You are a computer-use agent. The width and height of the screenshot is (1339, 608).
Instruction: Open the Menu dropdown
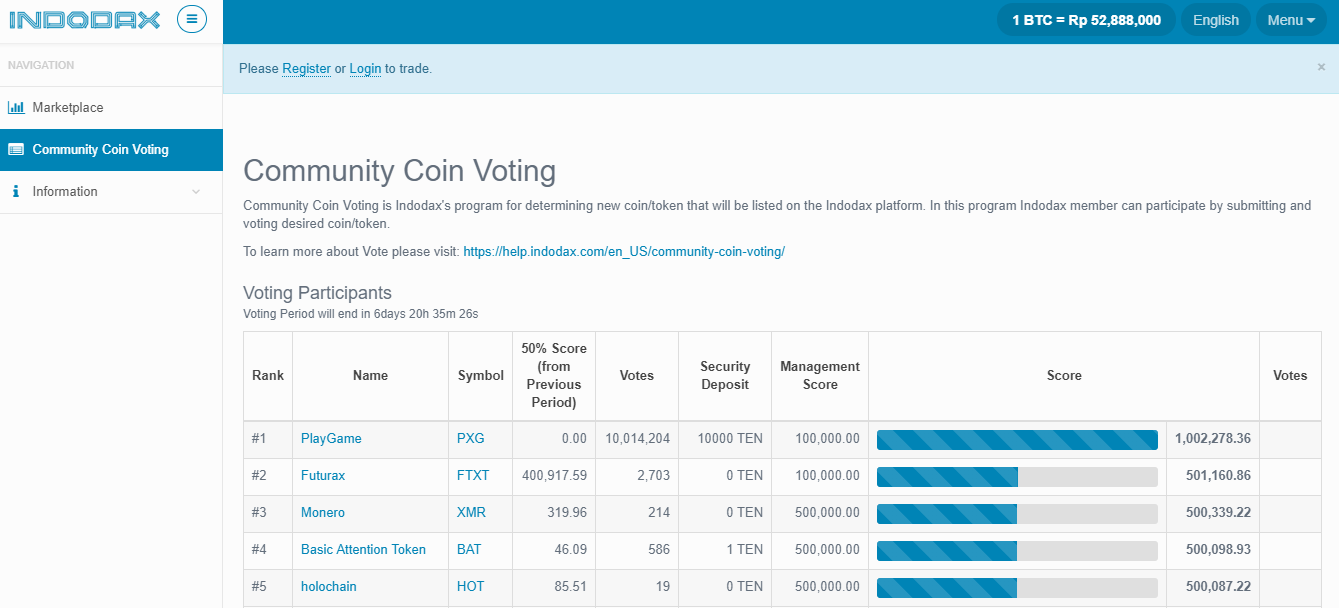click(1290, 20)
